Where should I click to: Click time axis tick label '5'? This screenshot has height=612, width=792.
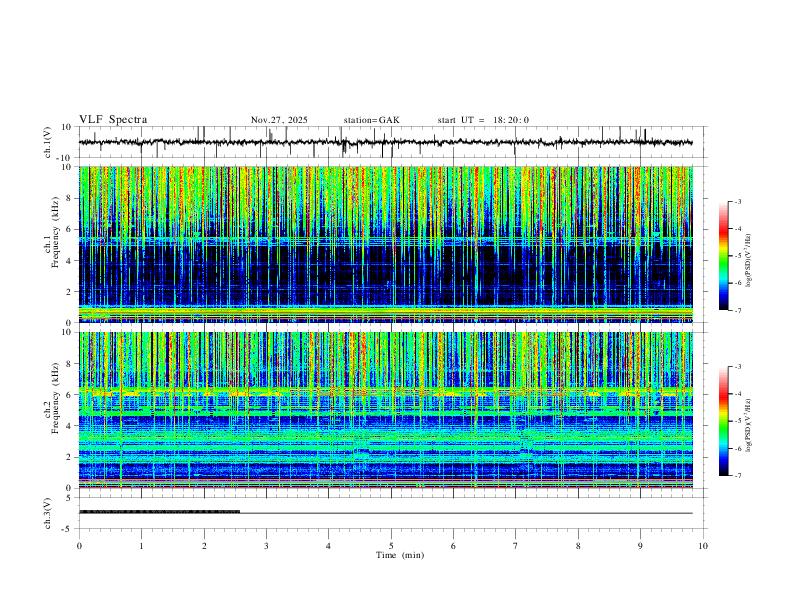pos(391,546)
